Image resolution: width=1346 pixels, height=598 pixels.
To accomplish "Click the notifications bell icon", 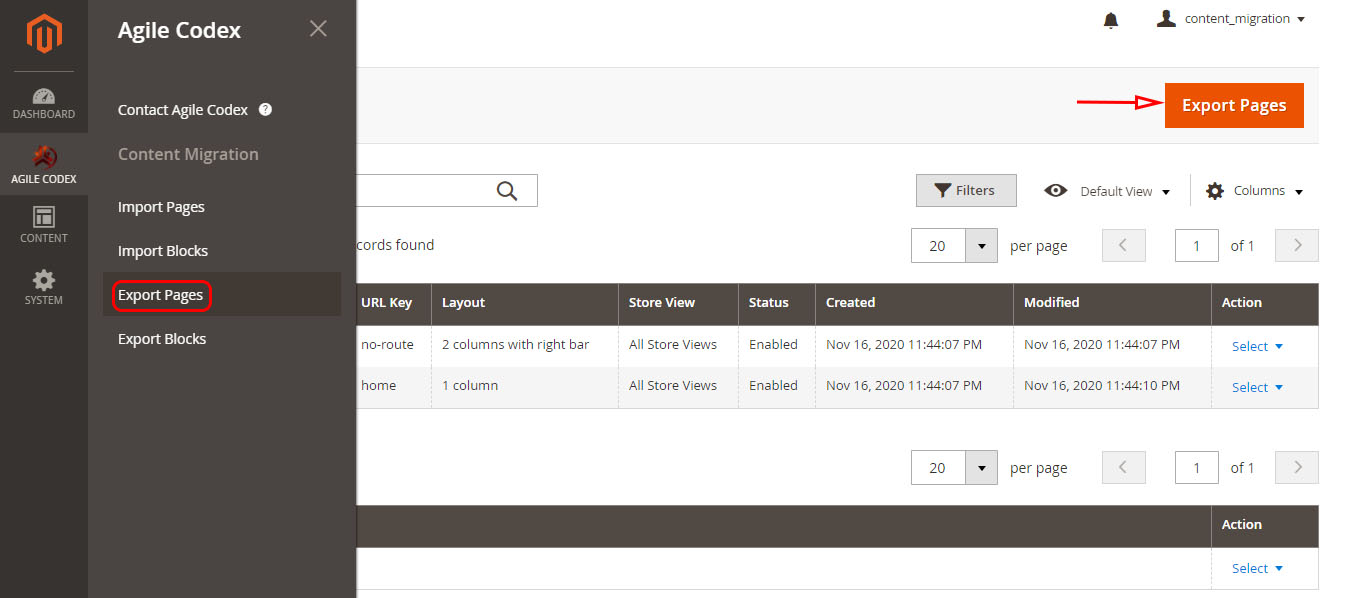I will 1111,20.
